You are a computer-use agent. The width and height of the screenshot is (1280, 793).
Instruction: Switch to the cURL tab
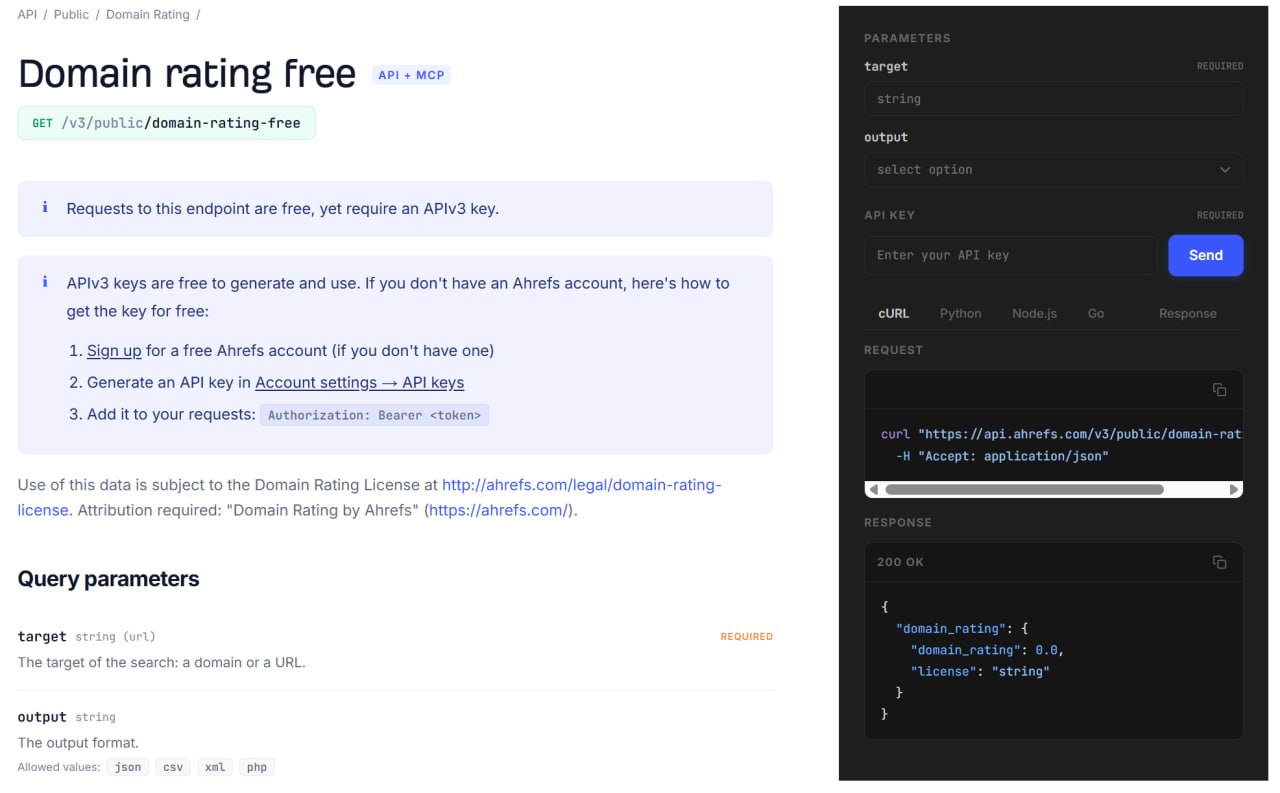pos(894,313)
